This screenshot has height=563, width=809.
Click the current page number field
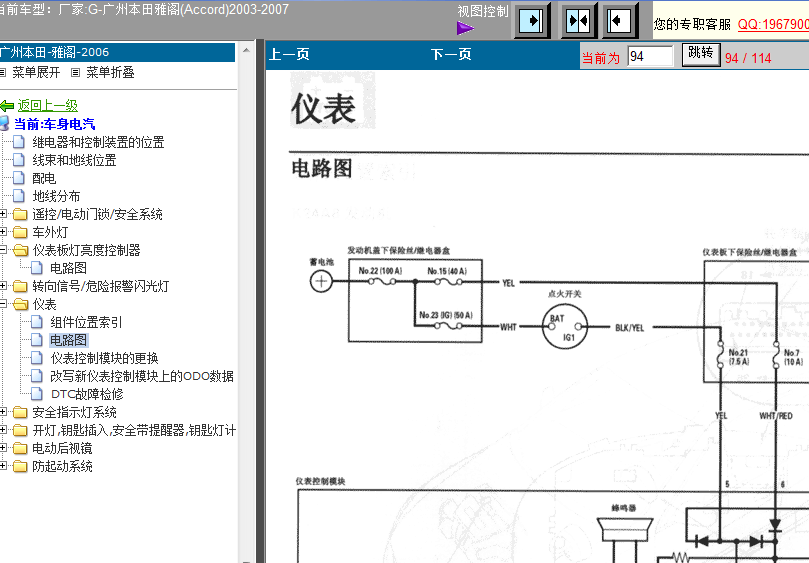650,56
